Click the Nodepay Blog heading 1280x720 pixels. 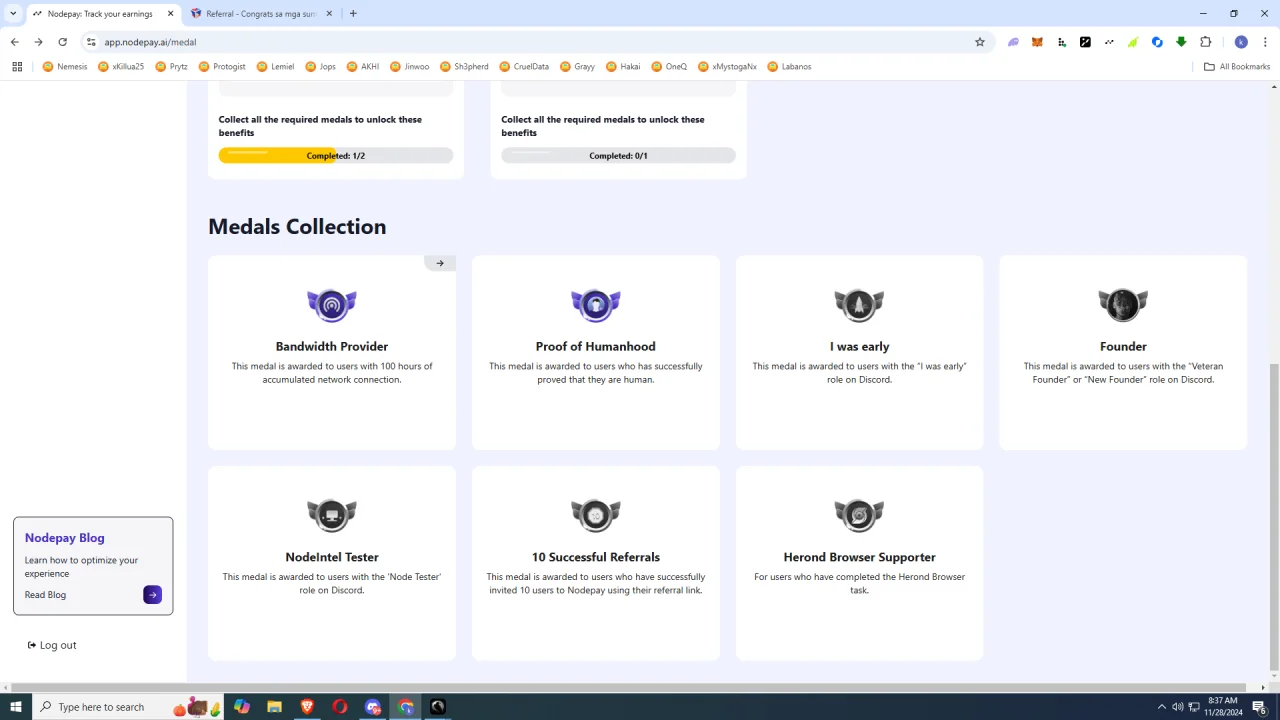[x=65, y=538]
